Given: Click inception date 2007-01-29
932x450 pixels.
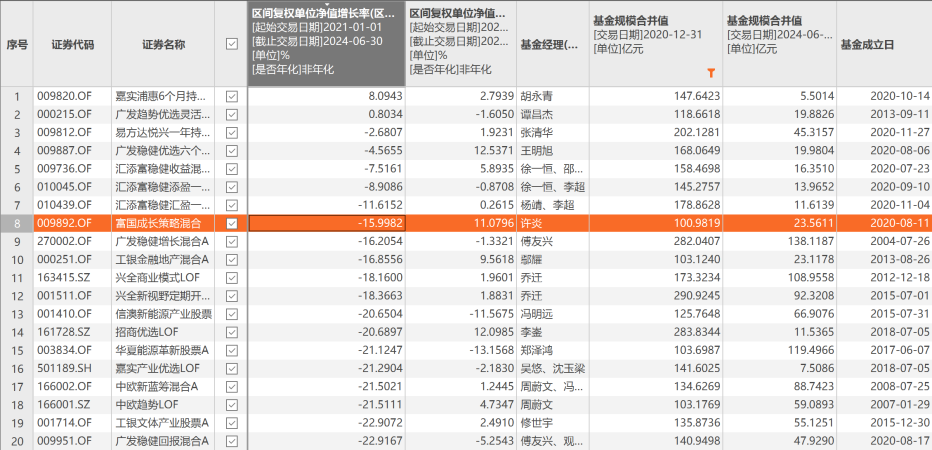Looking at the screenshot, I should (899, 405).
